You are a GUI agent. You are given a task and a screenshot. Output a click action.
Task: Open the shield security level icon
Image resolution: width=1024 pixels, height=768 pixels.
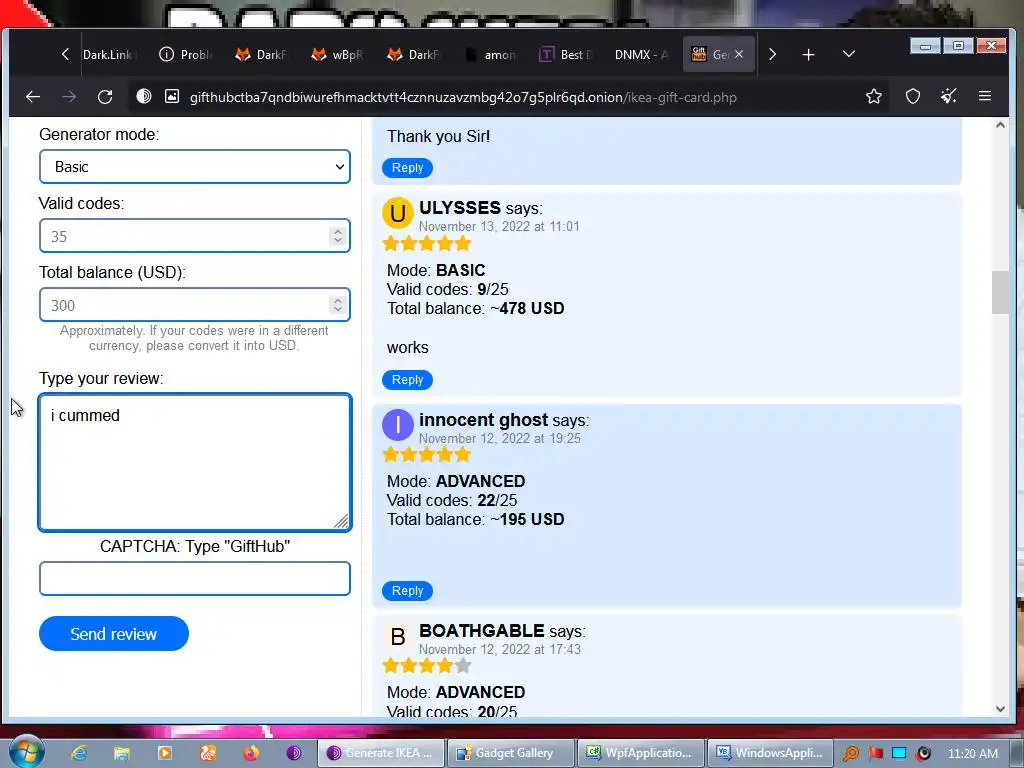[x=913, y=97]
